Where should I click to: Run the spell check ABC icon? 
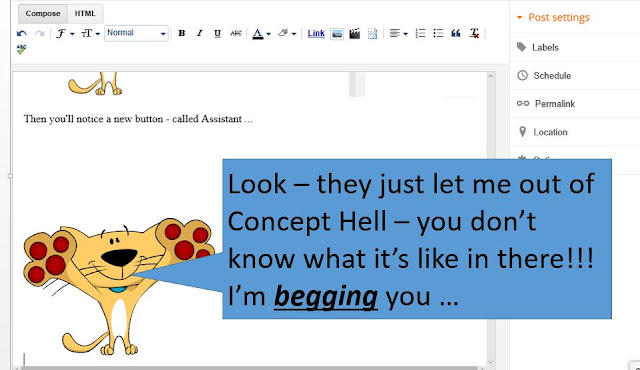(22, 50)
